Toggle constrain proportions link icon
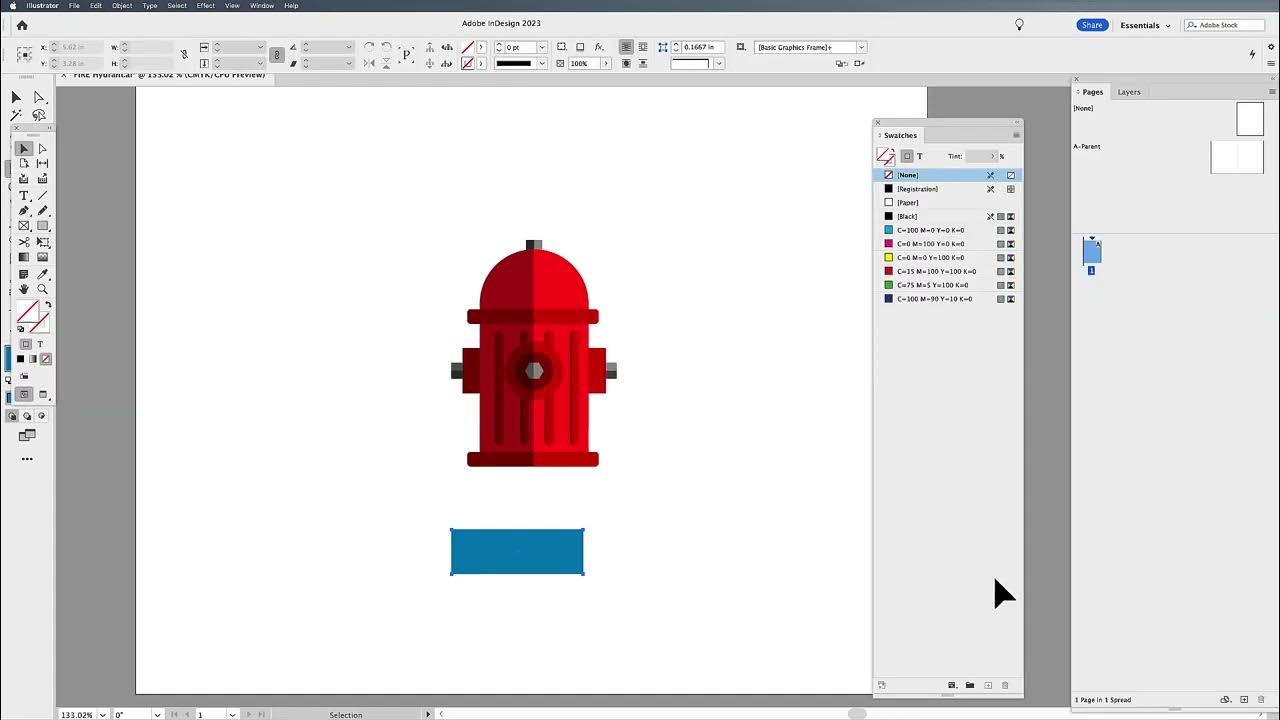 point(277,55)
